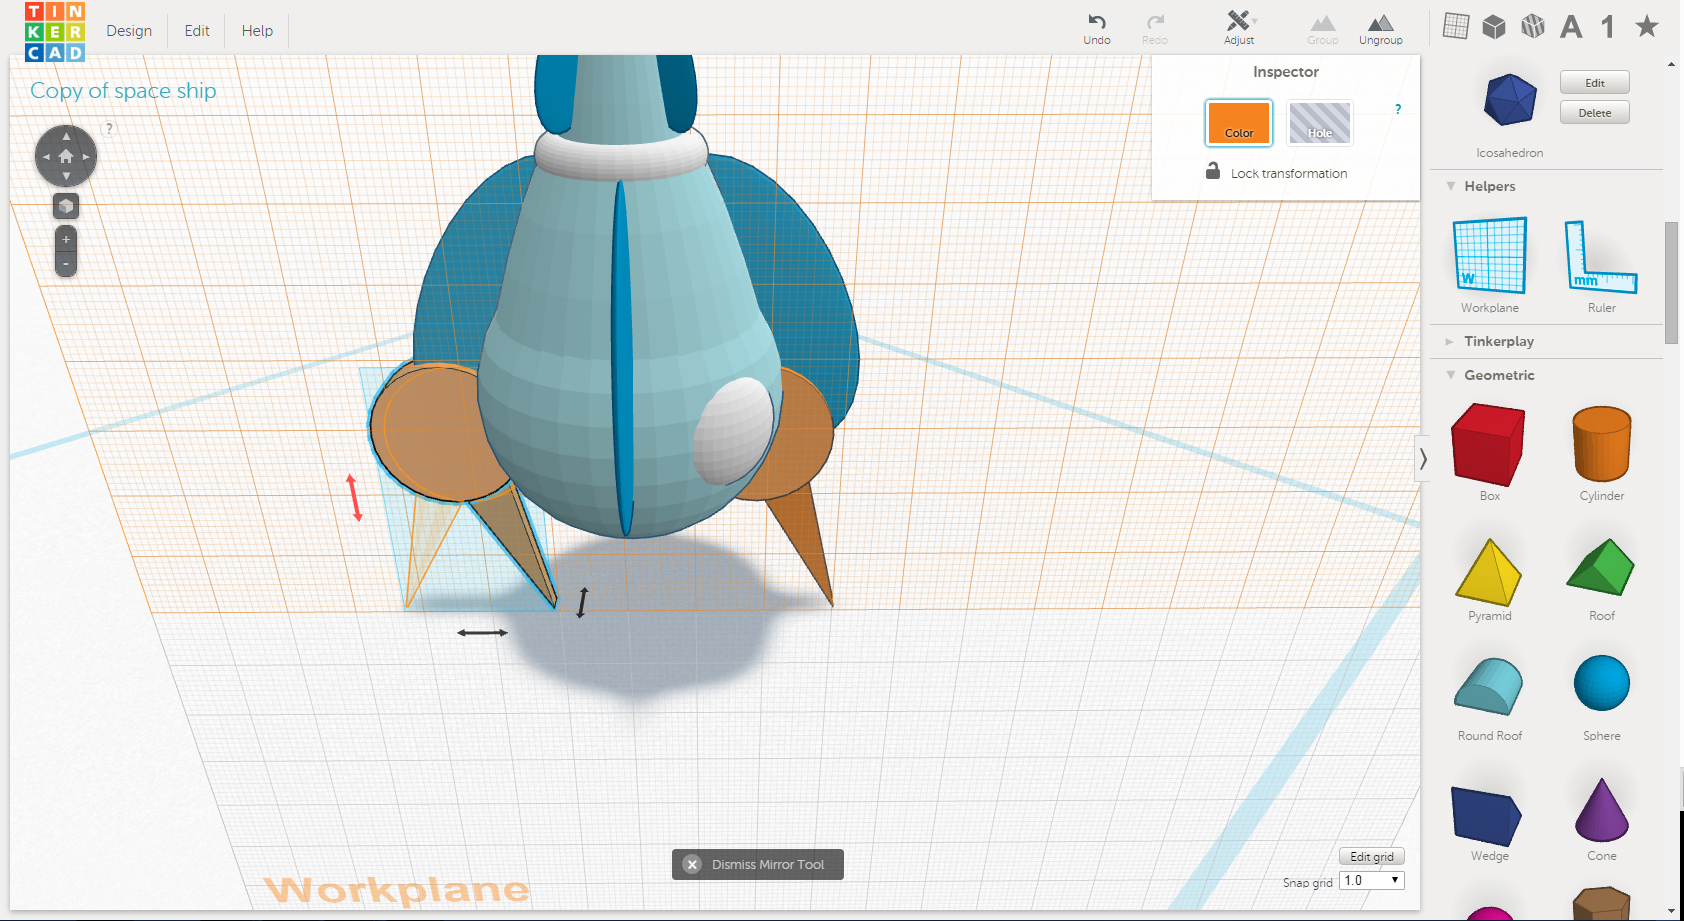Zoom out with the minus button
The height and width of the screenshot is (921, 1684).
tap(66, 264)
